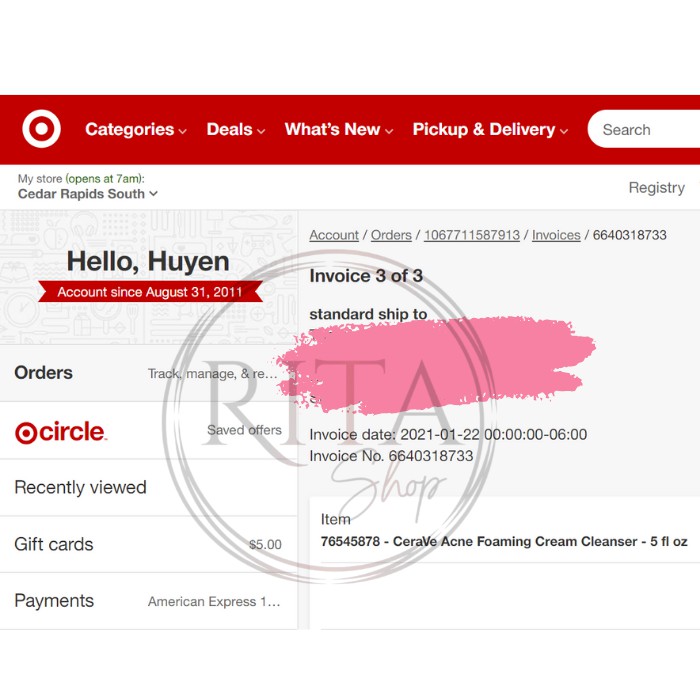Screen dimensions: 700x700
Task: Change the Cedar Rapids South store
Action: point(88,194)
